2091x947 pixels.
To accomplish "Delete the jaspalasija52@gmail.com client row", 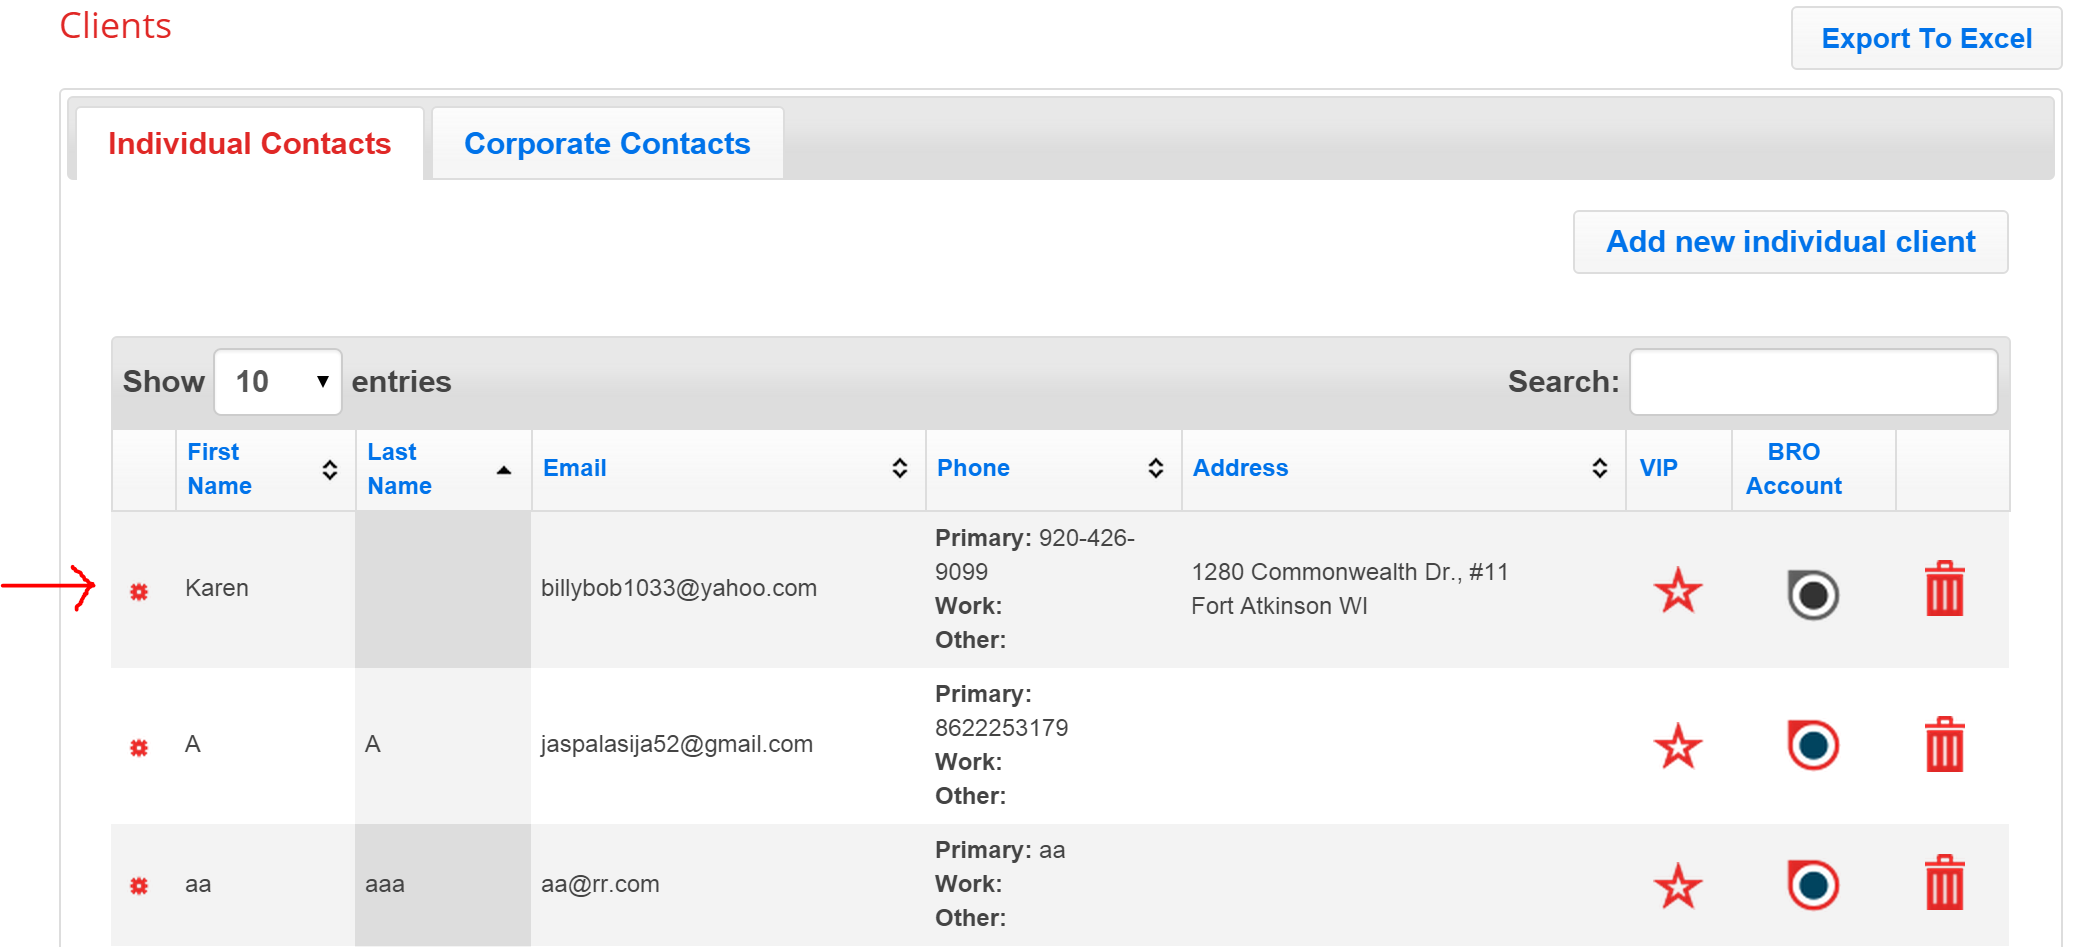I will [x=1944, y=745].
